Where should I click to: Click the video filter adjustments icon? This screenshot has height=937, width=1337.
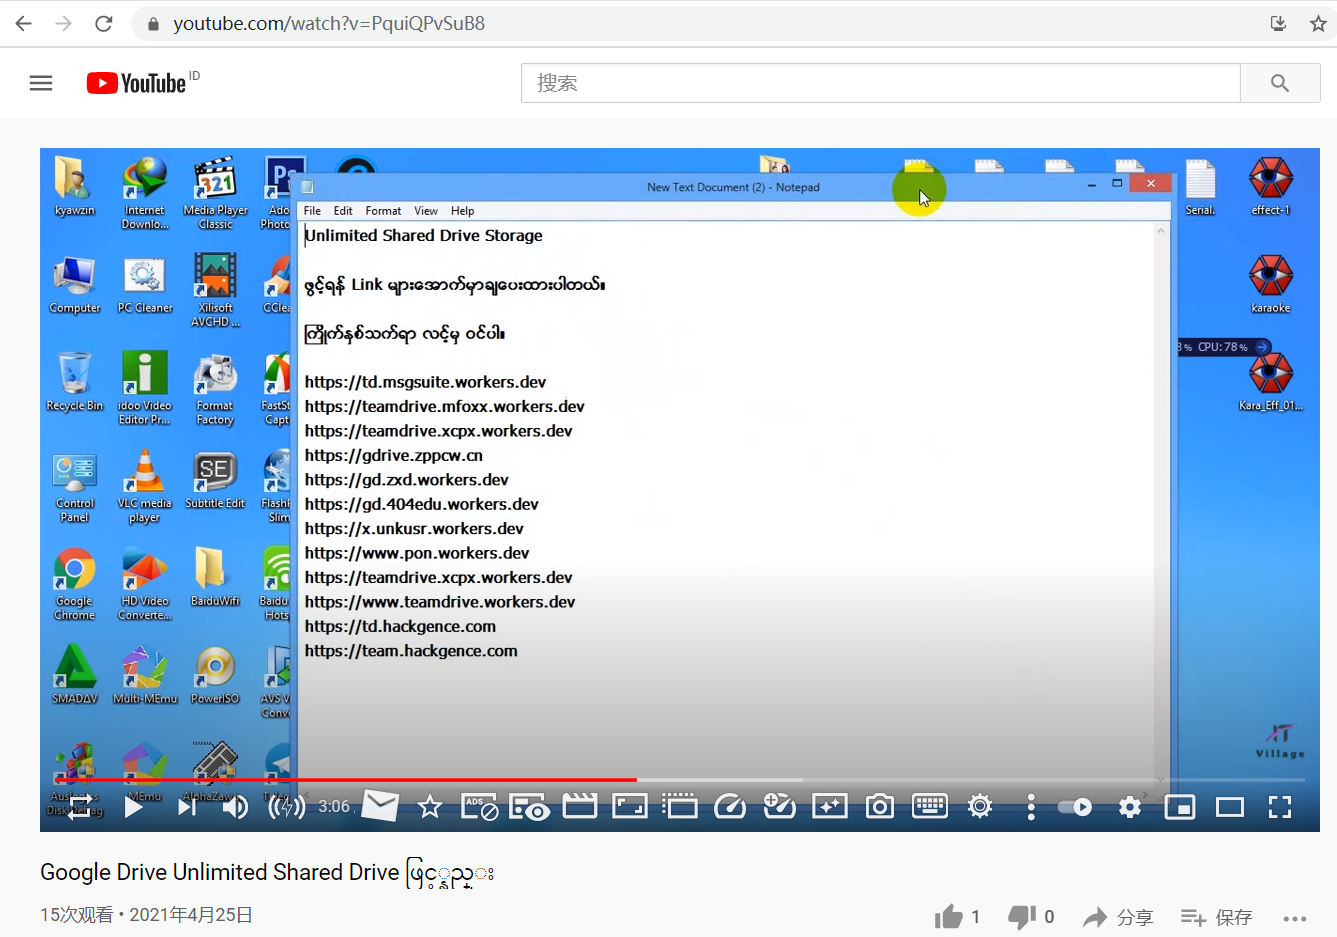click(x=779, y=806)
